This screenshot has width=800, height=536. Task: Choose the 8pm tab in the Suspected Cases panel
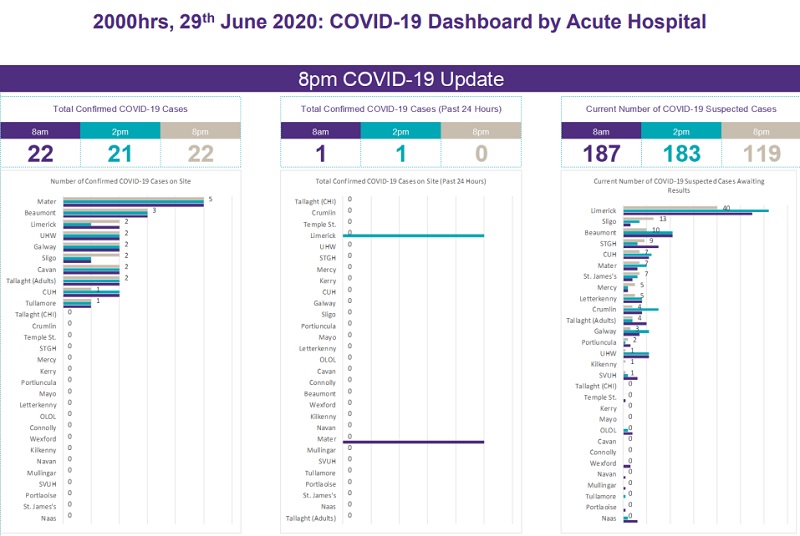point(761,131)
